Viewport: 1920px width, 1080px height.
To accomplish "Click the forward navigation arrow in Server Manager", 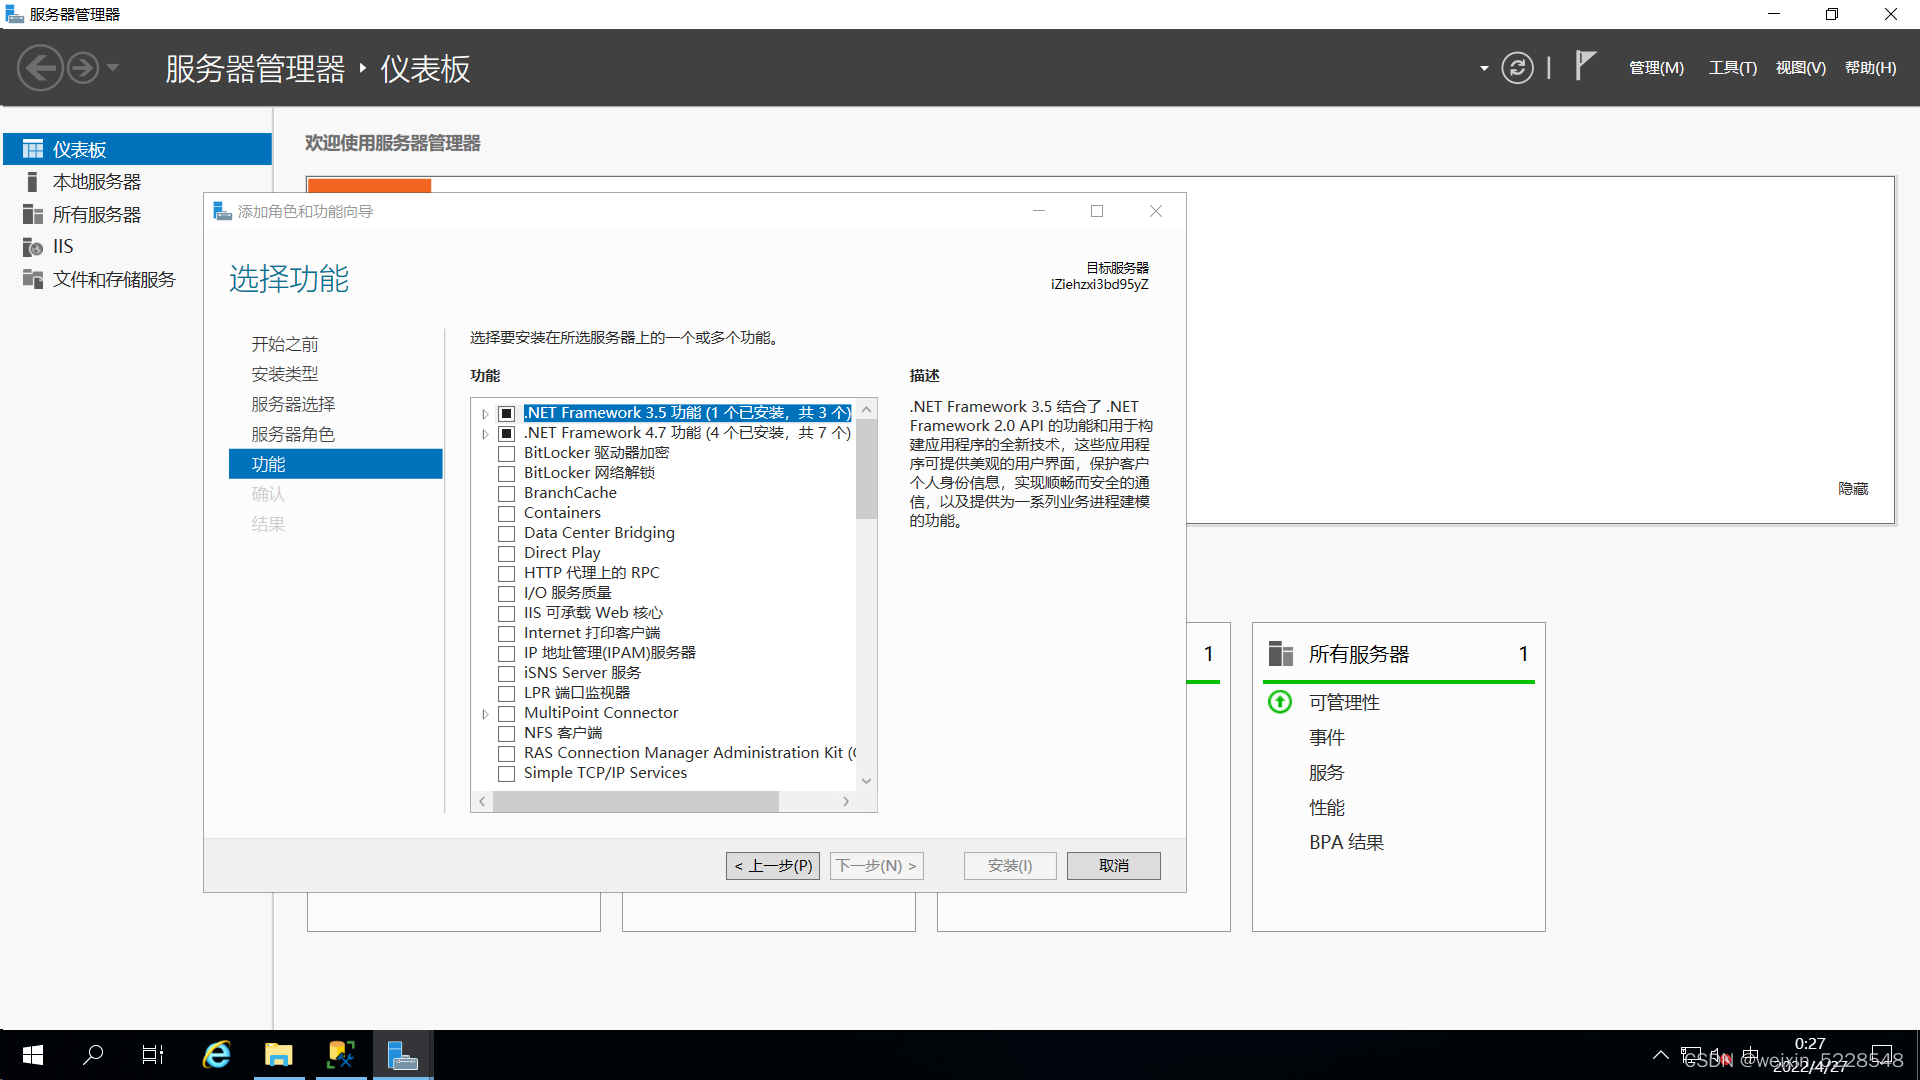I will tap(83, 68).
